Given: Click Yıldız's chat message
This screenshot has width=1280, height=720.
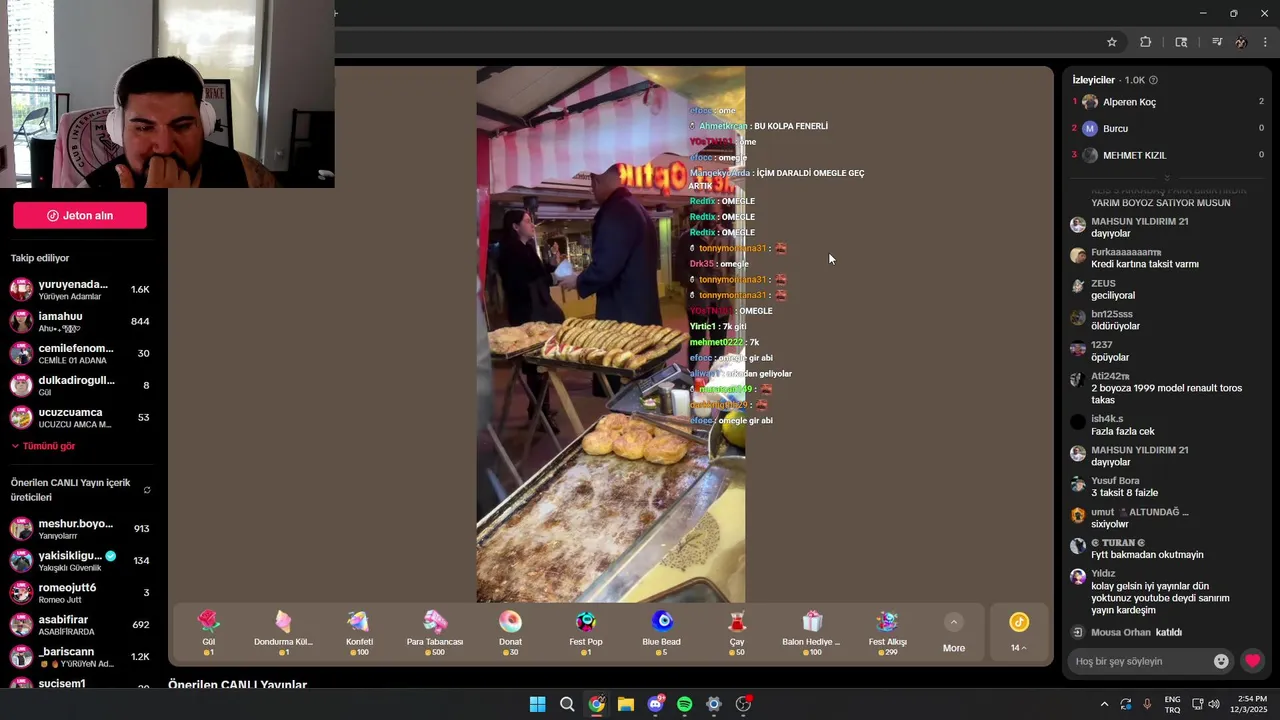Looking at the screenshot, I should [1160, 598].
